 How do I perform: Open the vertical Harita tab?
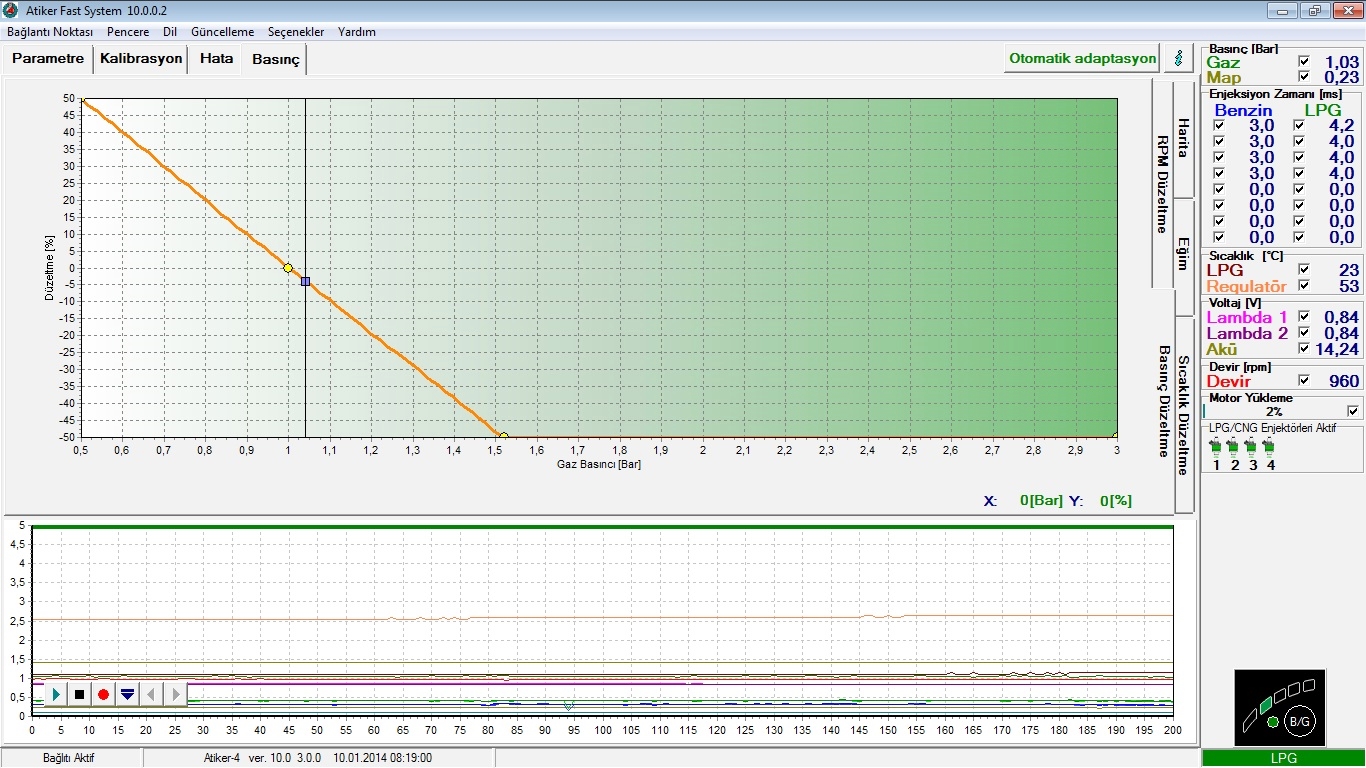coord(1183,138)
